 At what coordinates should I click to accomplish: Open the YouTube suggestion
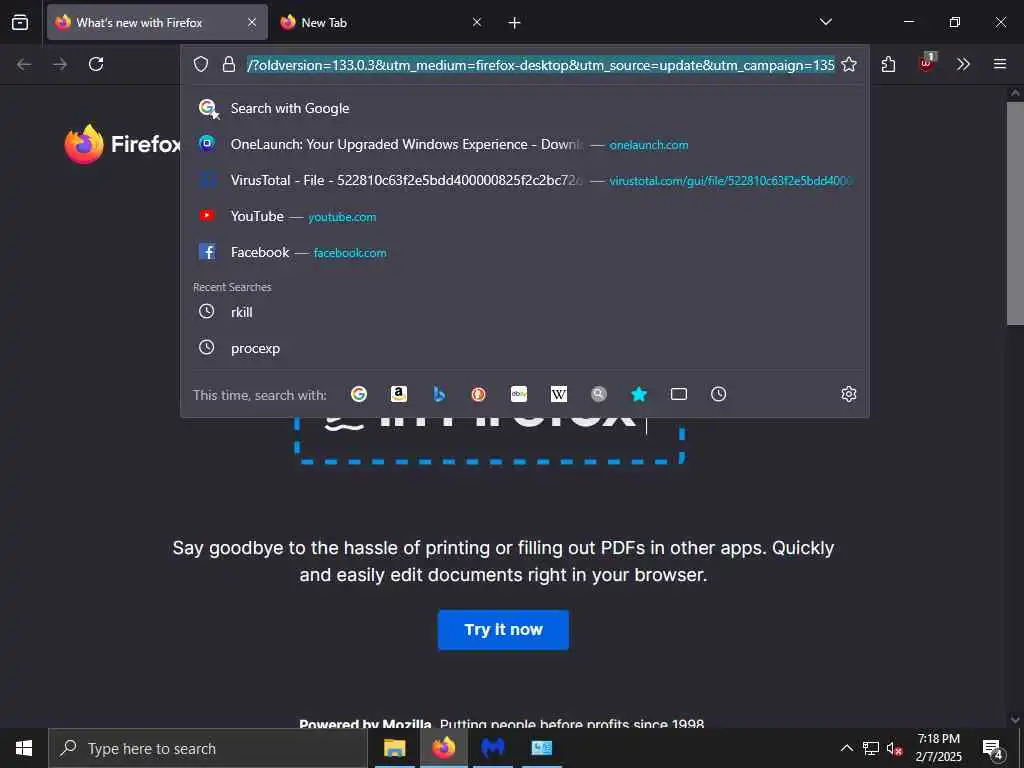[x=524, y=216]
